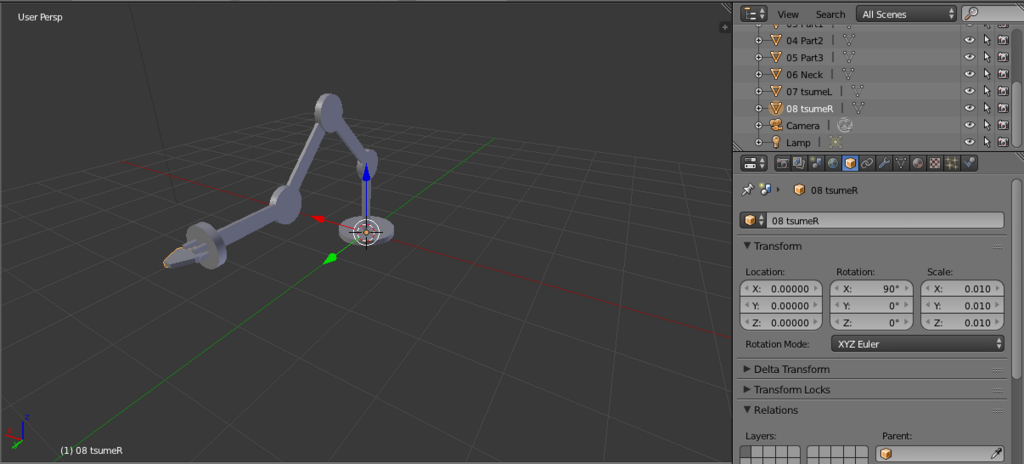Image resolution: width=1024 pixels, height=464 pixels.
Task: Open the Render properties tab (camera icon)
Action: 782,163
